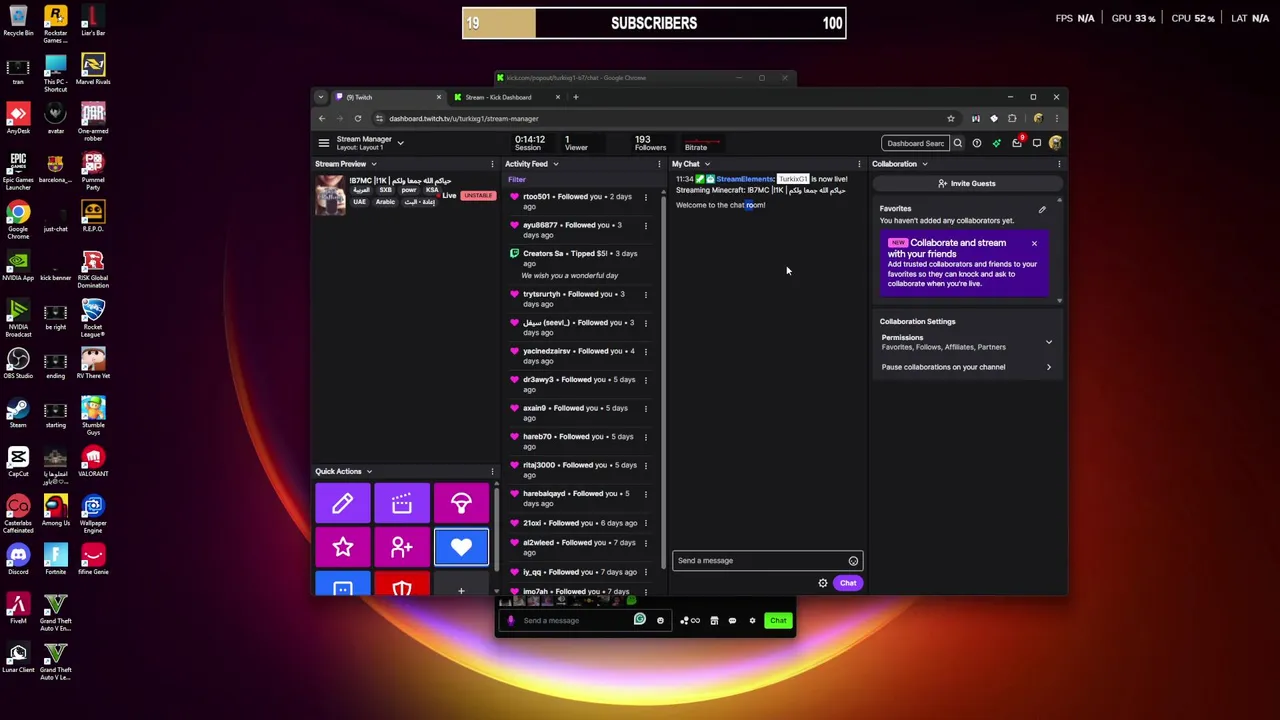This screenshot has height=720, width=1280.
Task: Click the star quick action tile
Action: [342, 547]
